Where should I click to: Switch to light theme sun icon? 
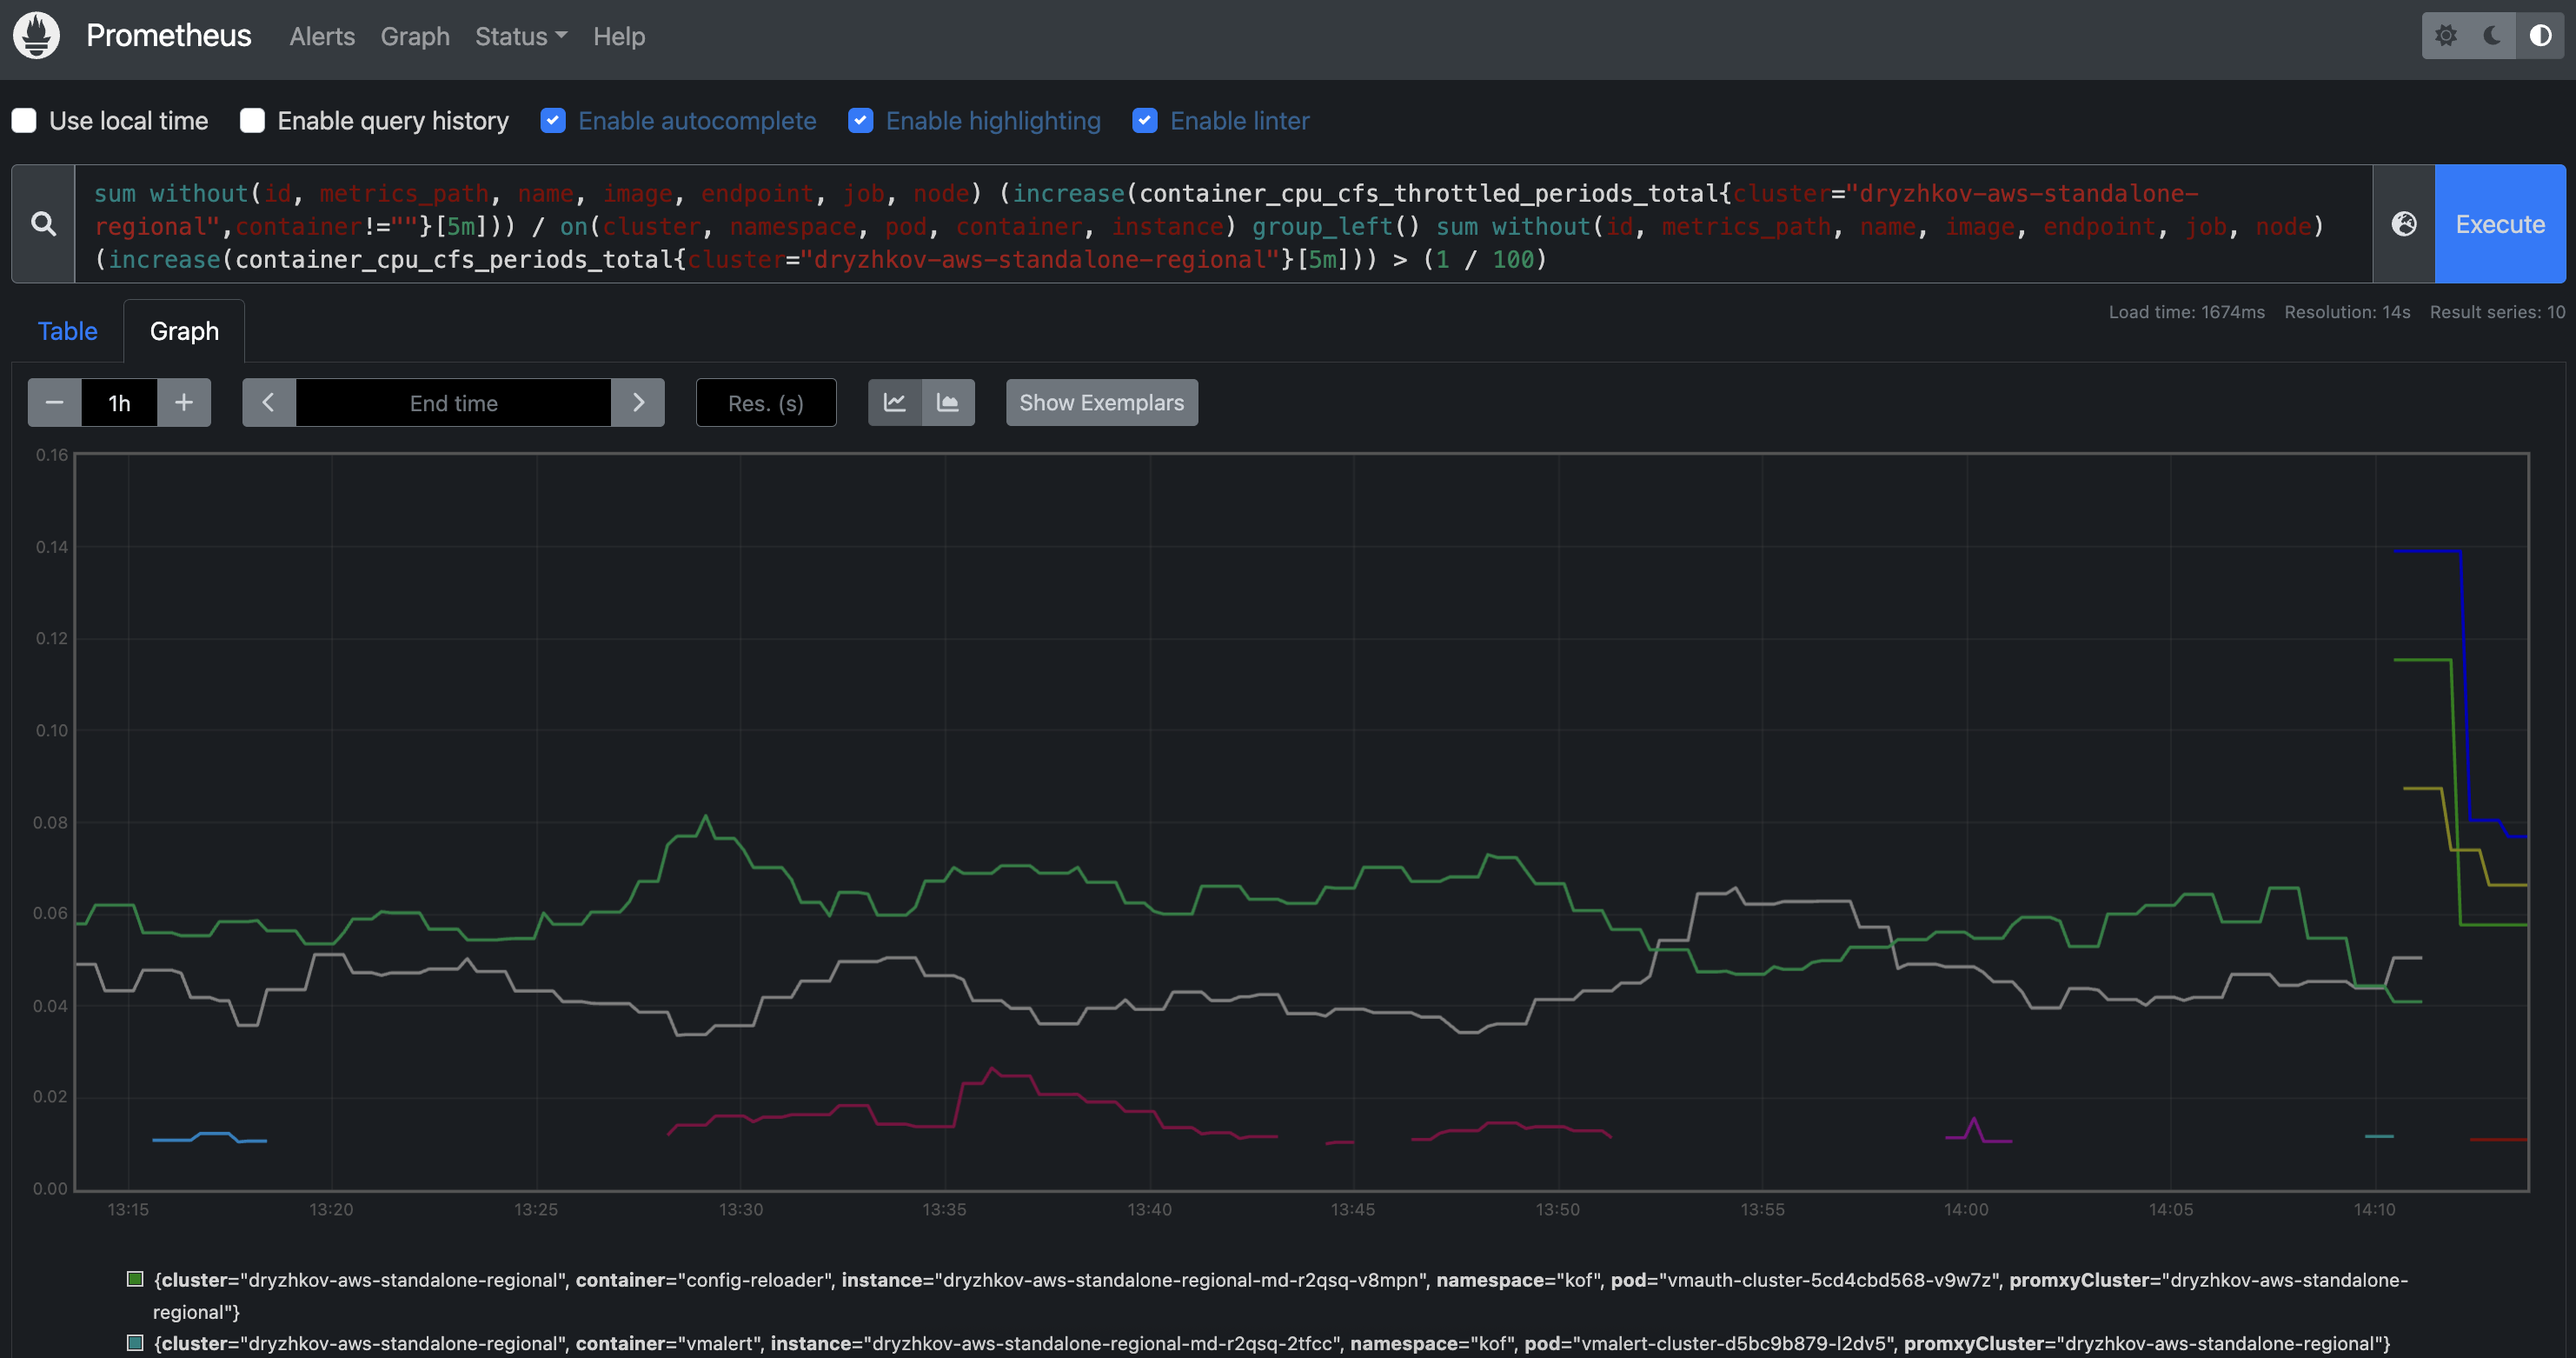(2446, 36)
